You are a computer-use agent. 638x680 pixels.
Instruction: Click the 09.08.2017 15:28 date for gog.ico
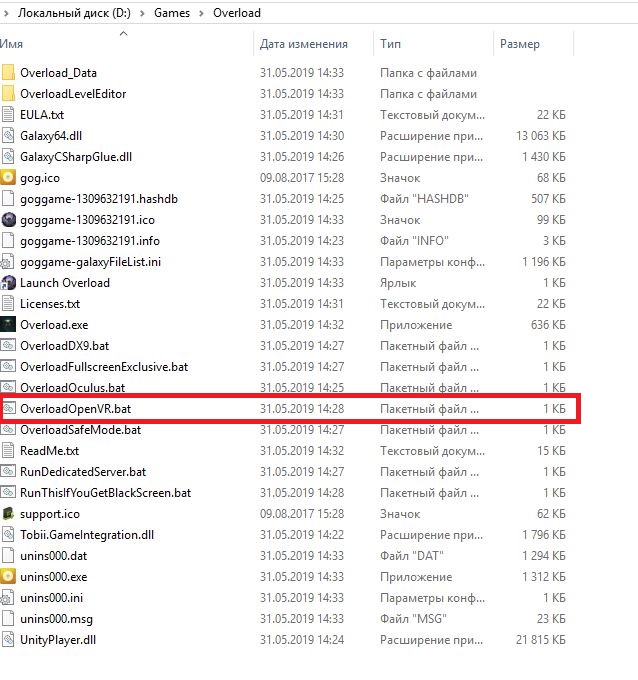click(x=302, y=178)
